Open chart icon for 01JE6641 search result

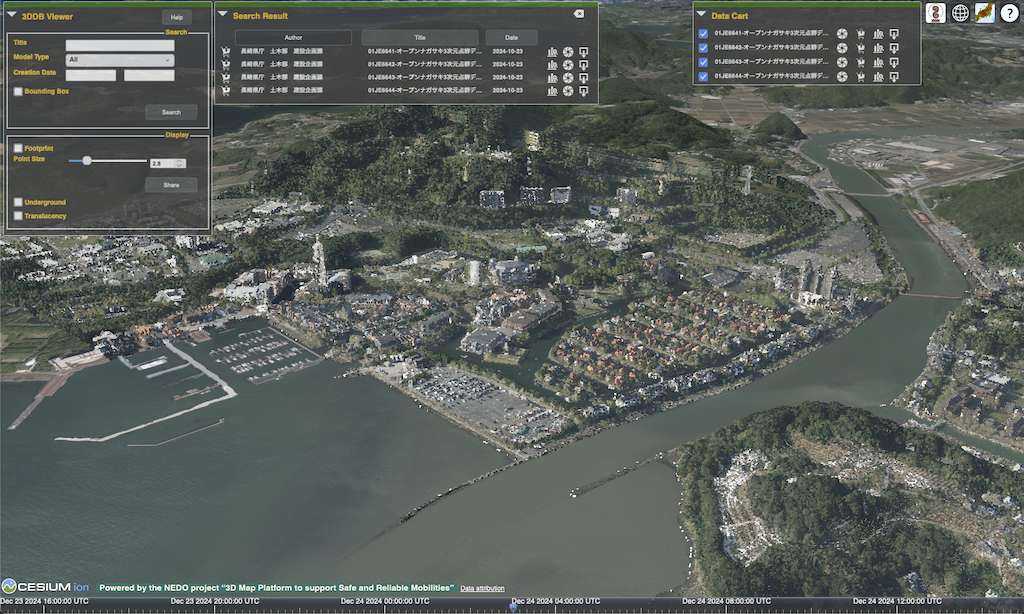pyautogui.click(x=552, y=52)
